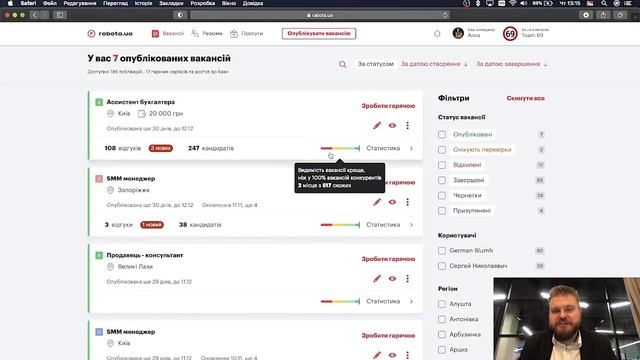The image size is (640, 360).
Task: Check the Арбузинка region filter
Action: click(x=442, y=334)
